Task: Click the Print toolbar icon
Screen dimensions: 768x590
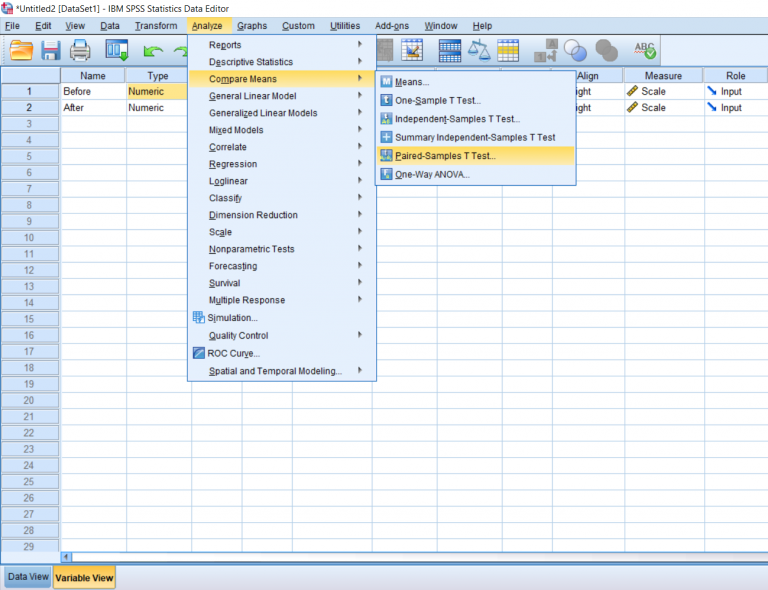Action: click(x=80, y=50)
